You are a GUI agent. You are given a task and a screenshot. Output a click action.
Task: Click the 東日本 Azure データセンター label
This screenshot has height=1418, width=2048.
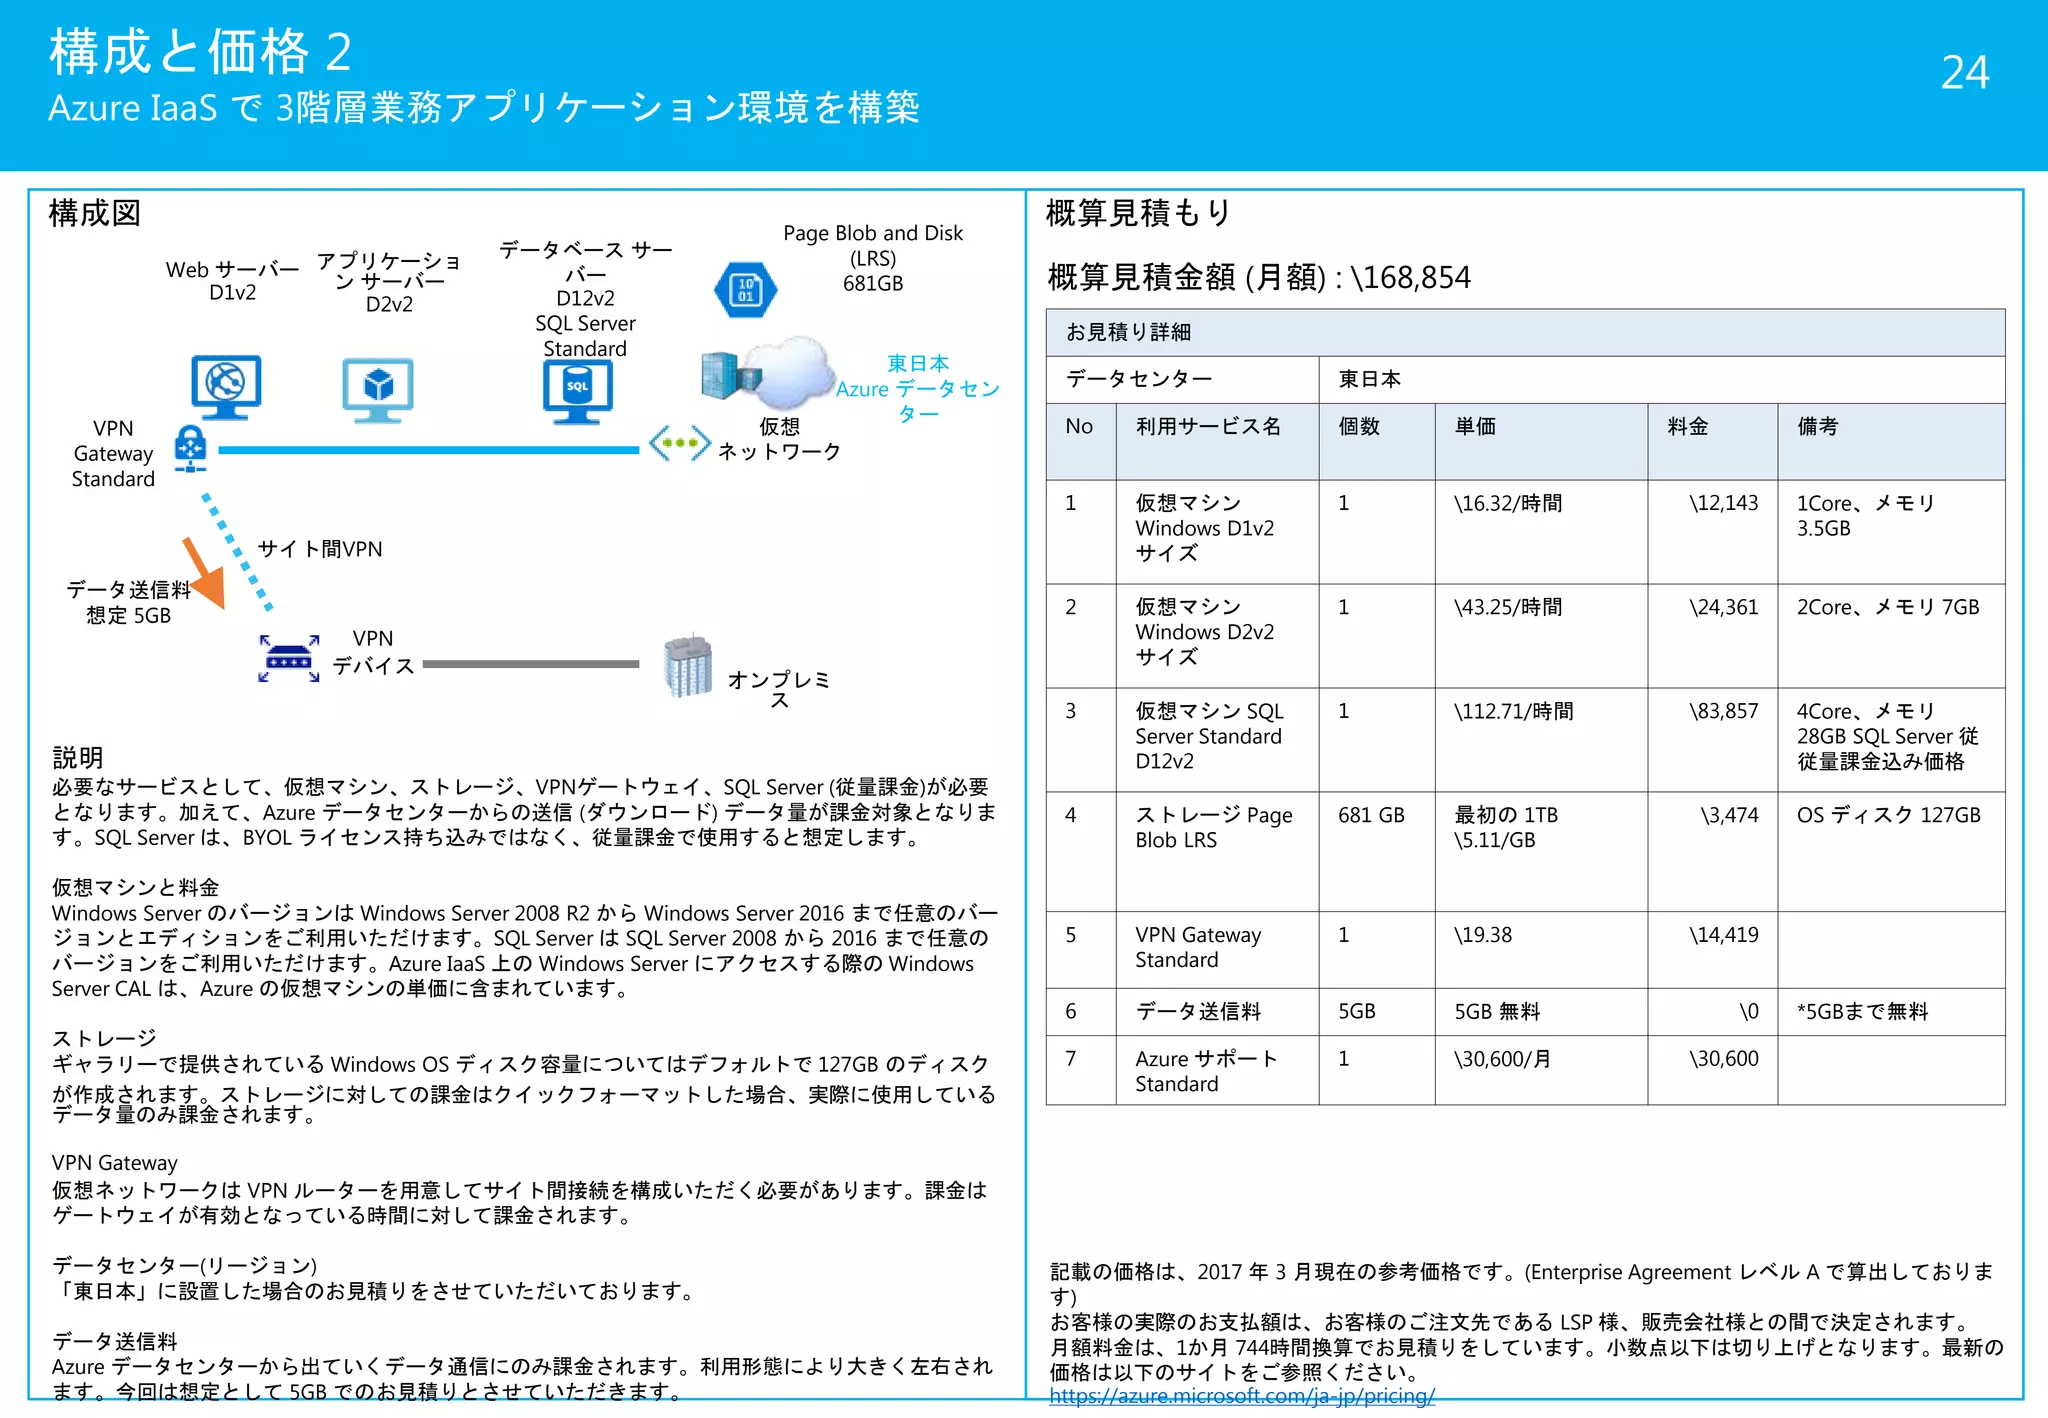pos(918,389)
